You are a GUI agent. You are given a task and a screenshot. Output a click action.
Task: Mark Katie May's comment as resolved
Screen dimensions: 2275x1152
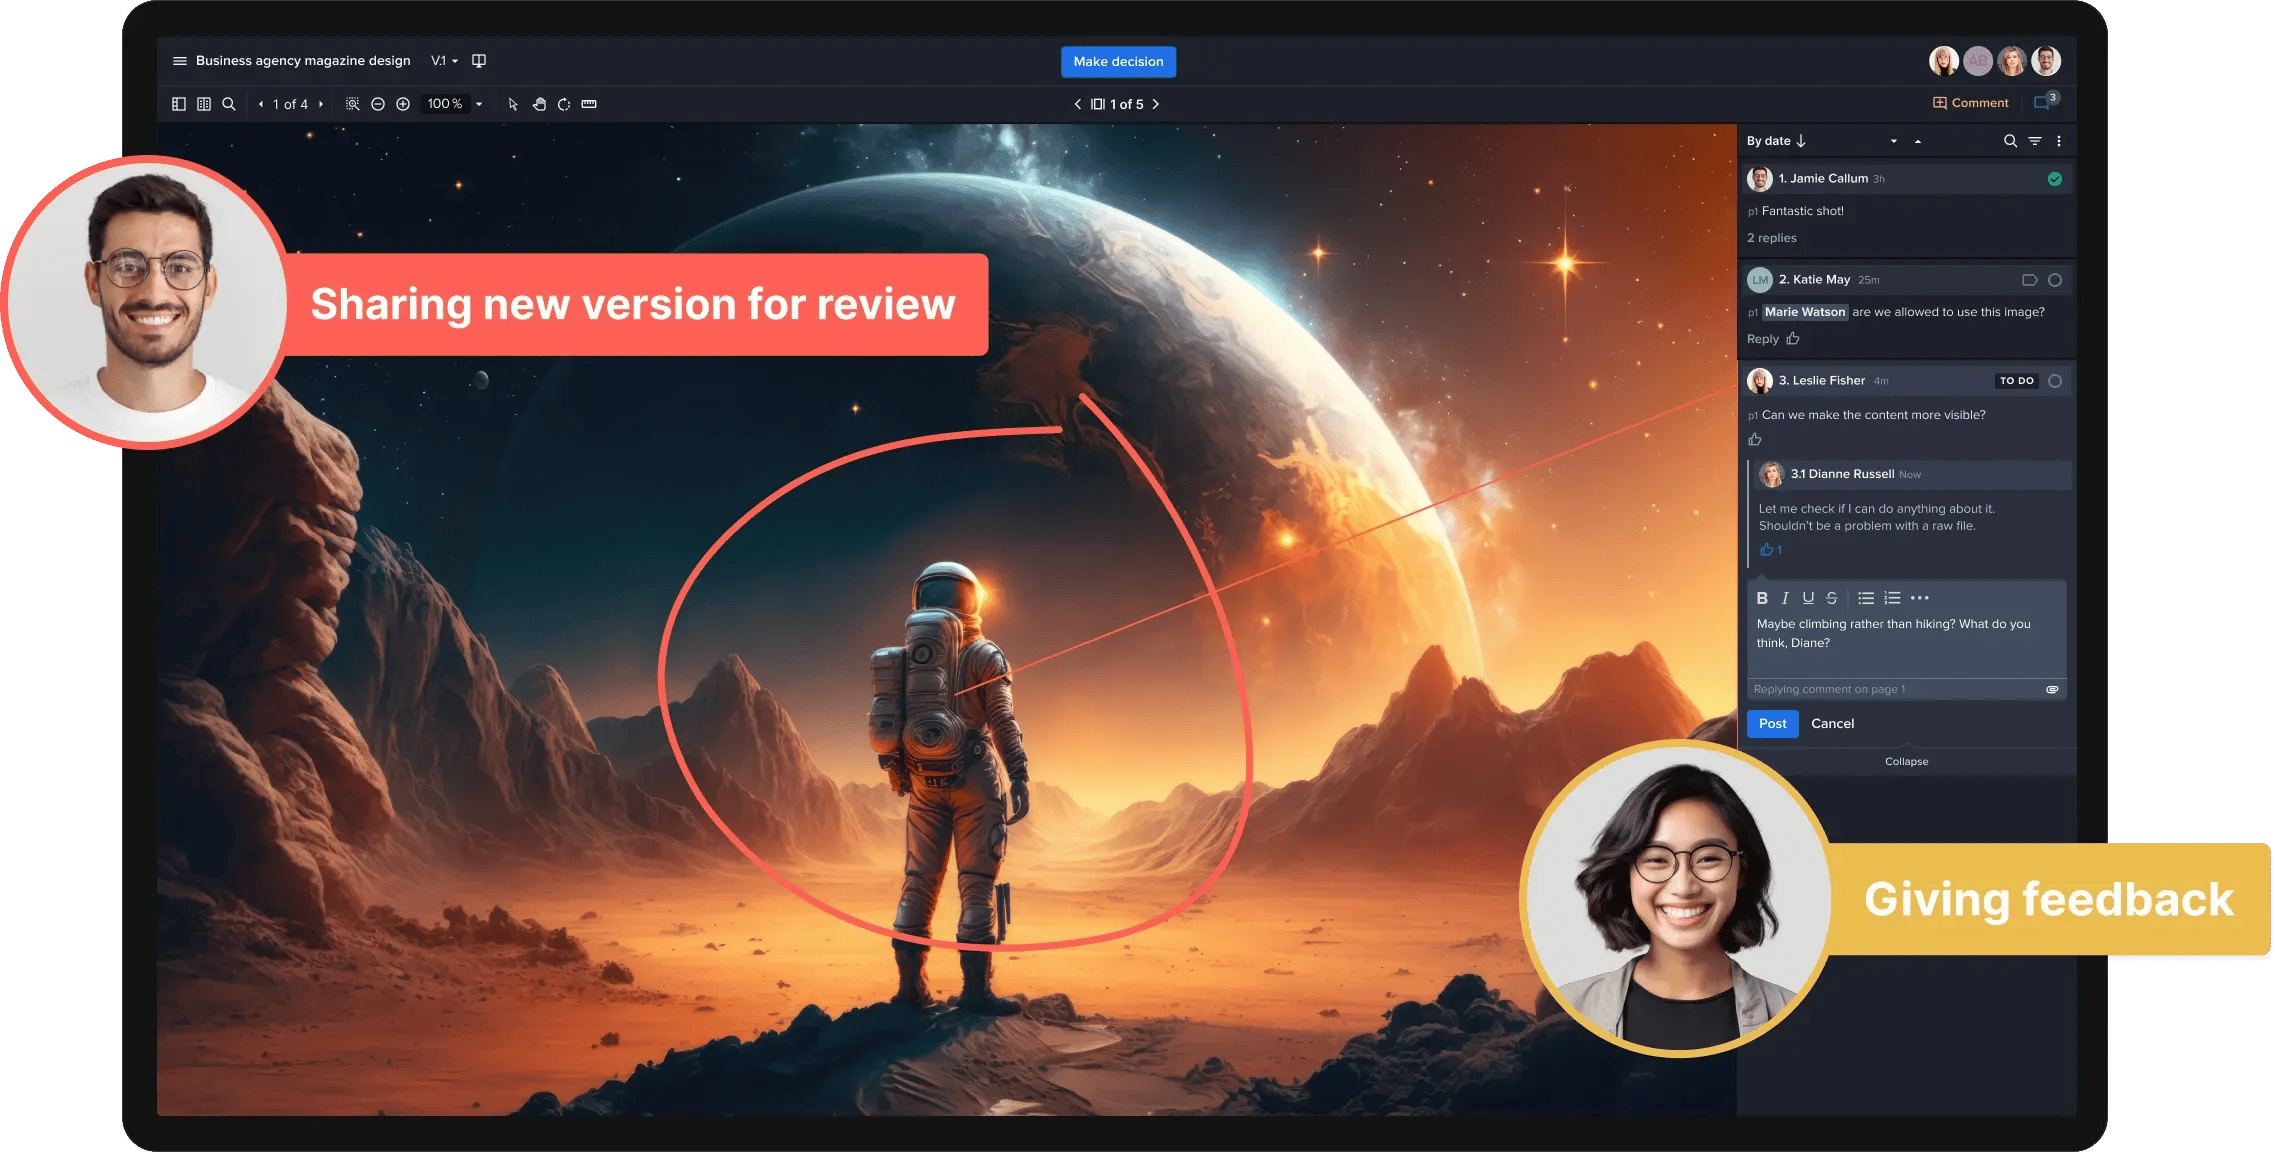(2055, 280)
